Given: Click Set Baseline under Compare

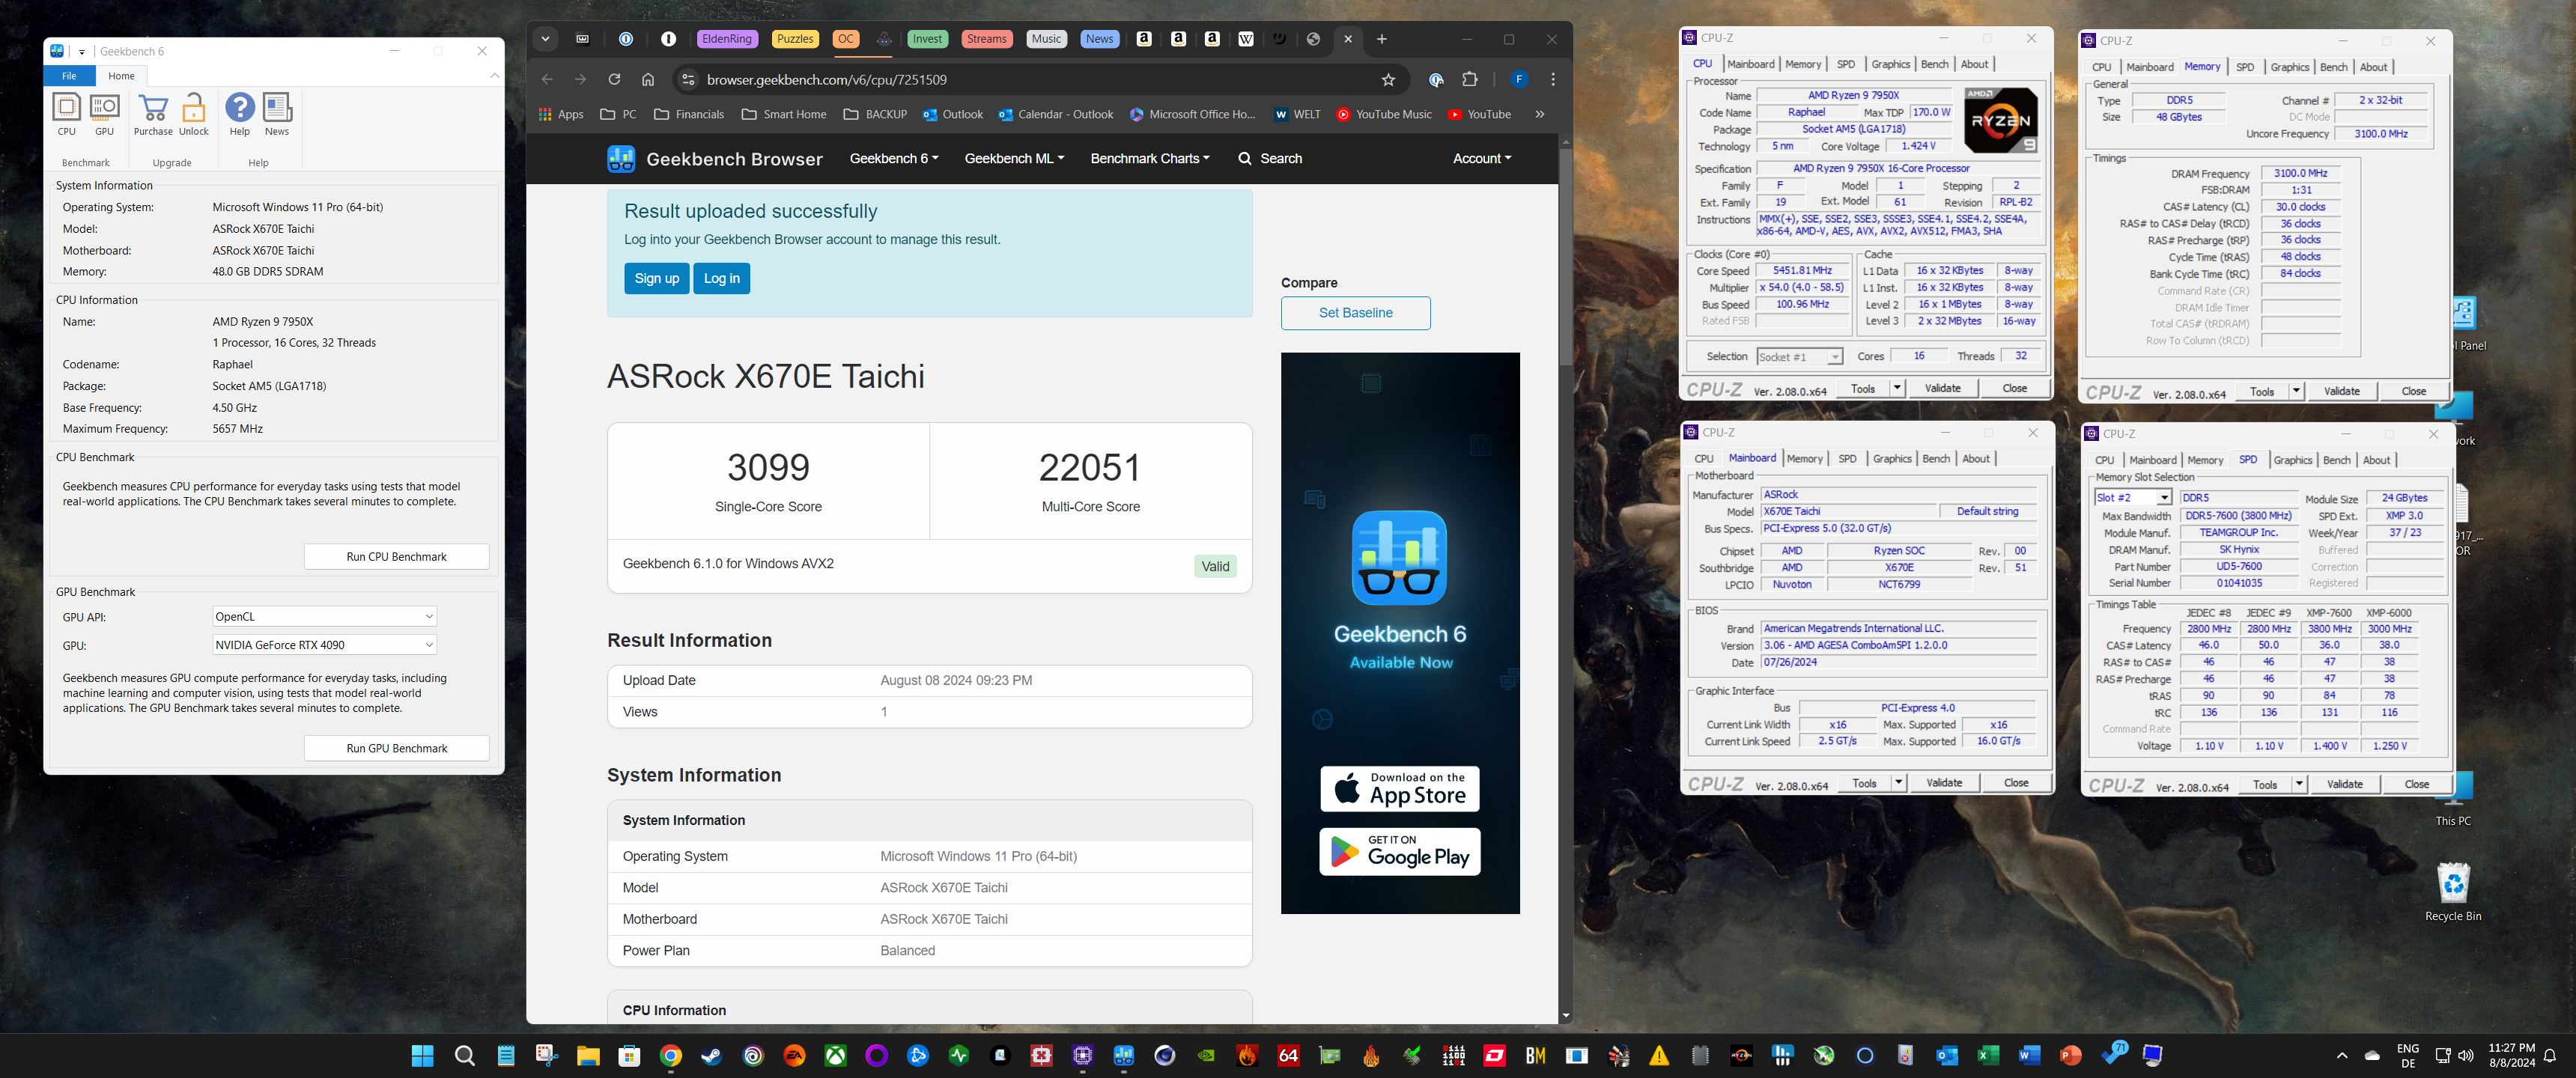Looking at the screenshot, I should [1355, 313].
